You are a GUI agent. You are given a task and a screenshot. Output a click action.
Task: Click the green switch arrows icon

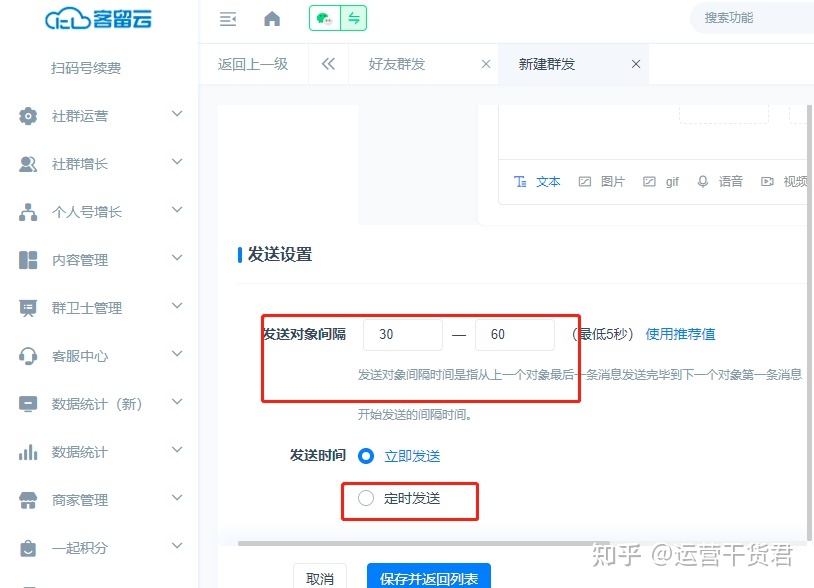(354, 19)
